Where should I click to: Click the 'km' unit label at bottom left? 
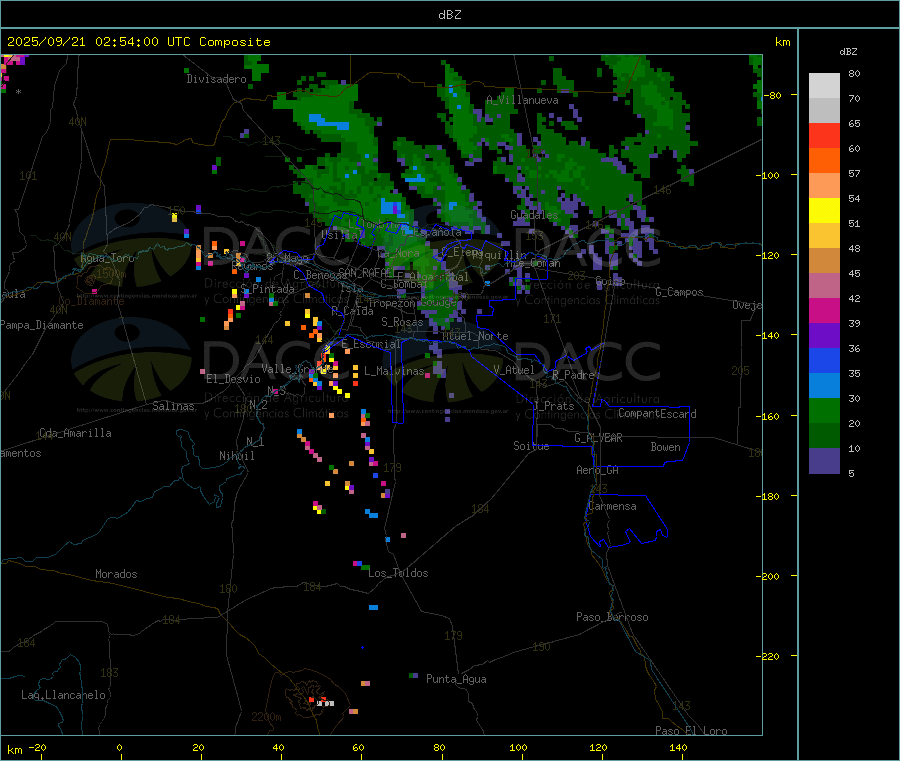click(14, 750)
